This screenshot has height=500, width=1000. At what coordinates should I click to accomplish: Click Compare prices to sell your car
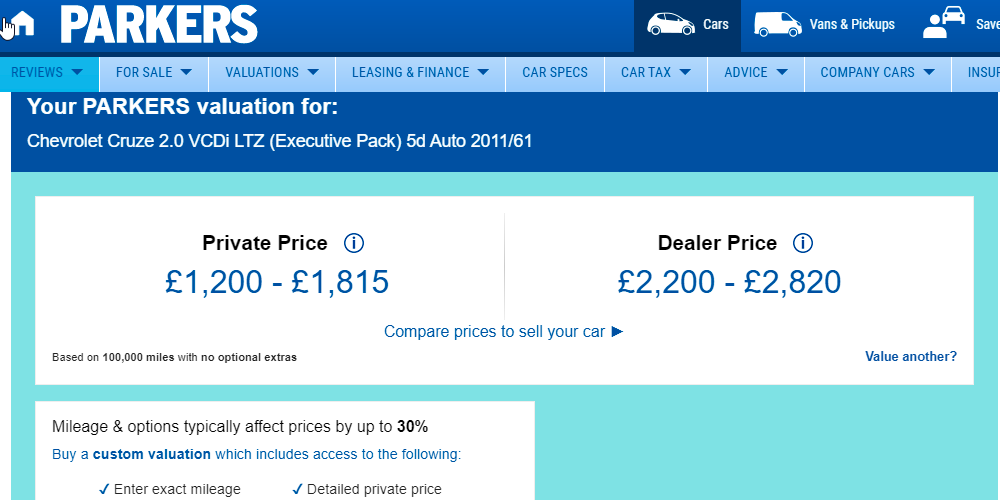503,331
